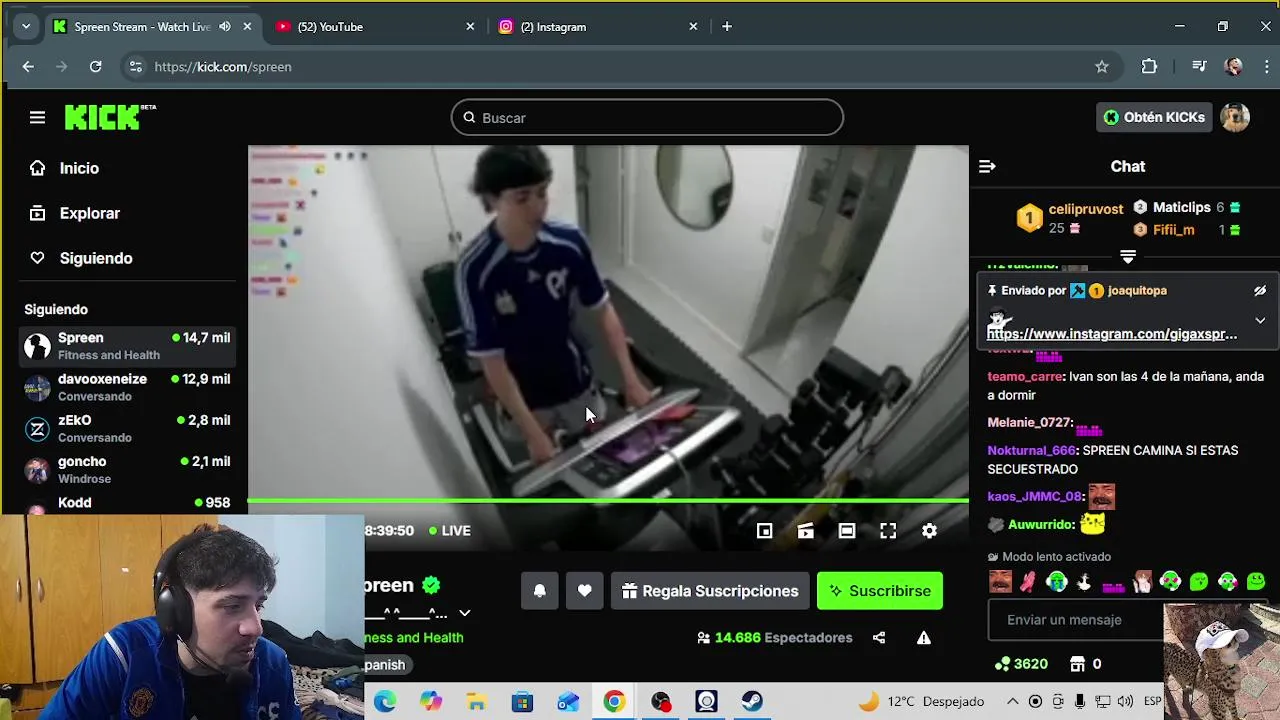
Task: Click Regala Suscripciones button
Action: coord(710,591)
